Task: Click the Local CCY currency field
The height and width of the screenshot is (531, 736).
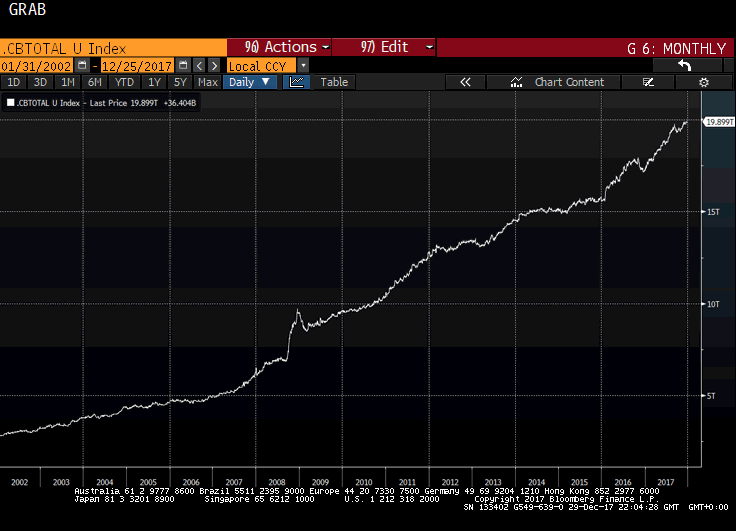Action: (x=261, y=65)
